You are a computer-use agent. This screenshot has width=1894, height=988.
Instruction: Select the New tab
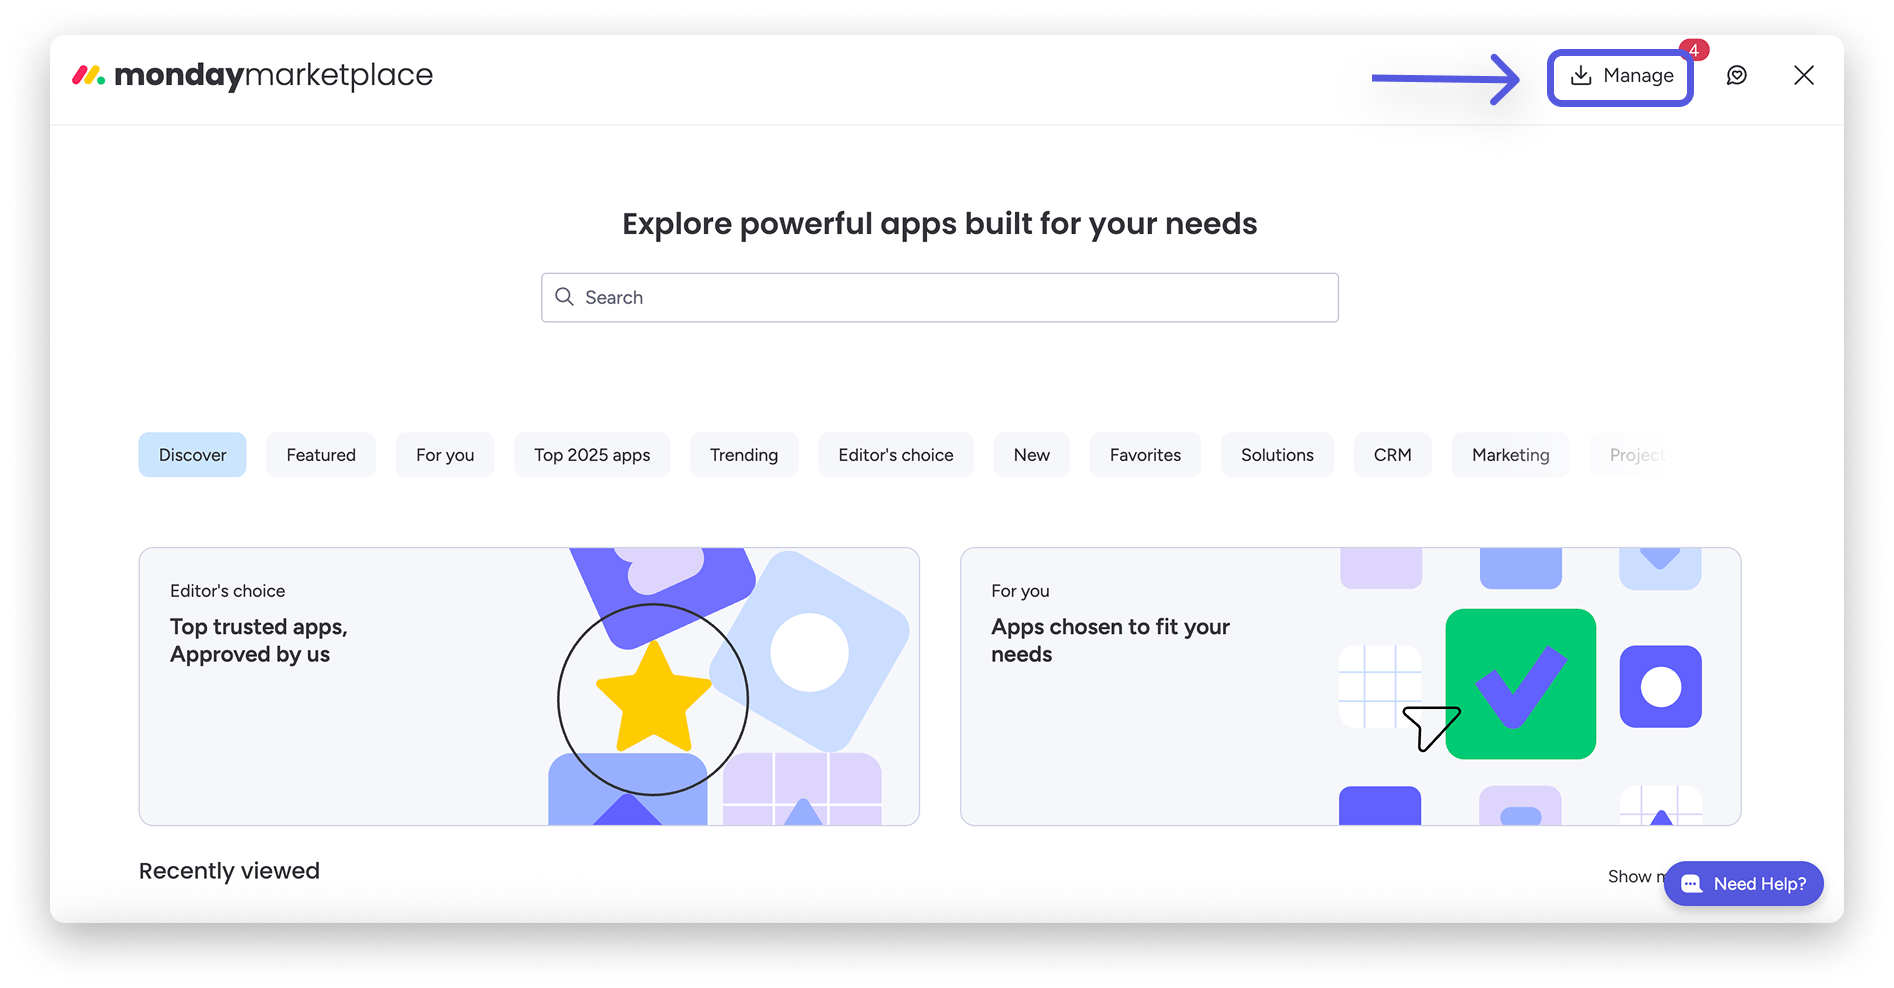(x=1032, y=455)
